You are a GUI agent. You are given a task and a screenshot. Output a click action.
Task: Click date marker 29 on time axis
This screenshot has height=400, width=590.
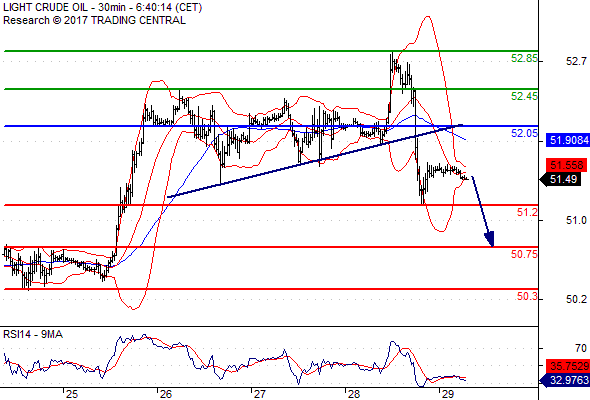click(447, 394)
